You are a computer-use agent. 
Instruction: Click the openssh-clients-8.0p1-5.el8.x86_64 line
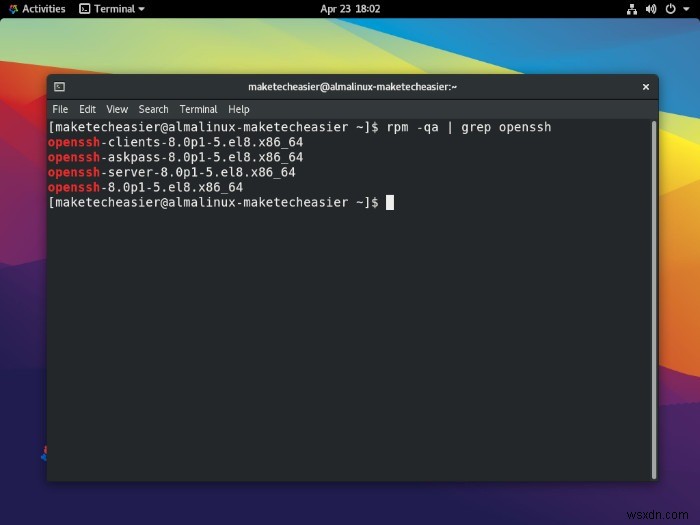coord(175,142)
